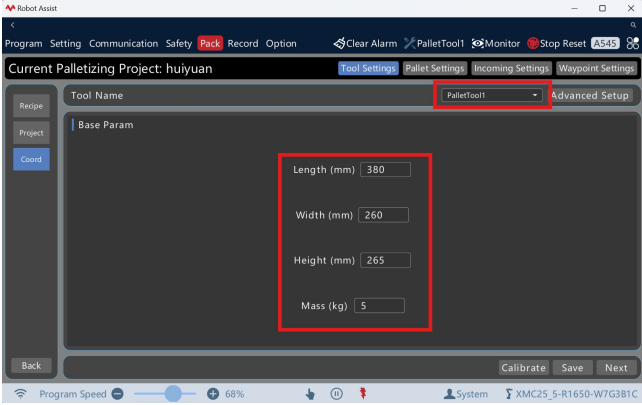Open the Communication menu
The image size is (642, 405).
[123, 43]
